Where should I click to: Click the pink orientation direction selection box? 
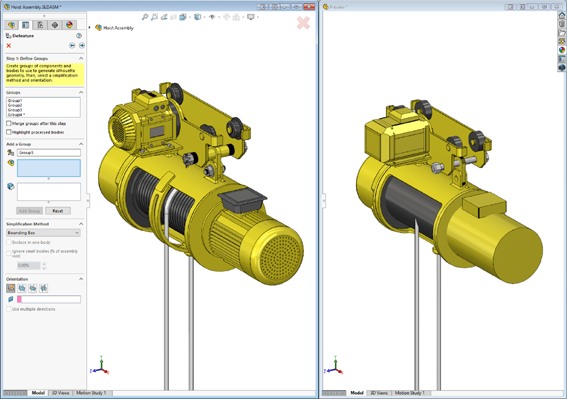point(49,299)
